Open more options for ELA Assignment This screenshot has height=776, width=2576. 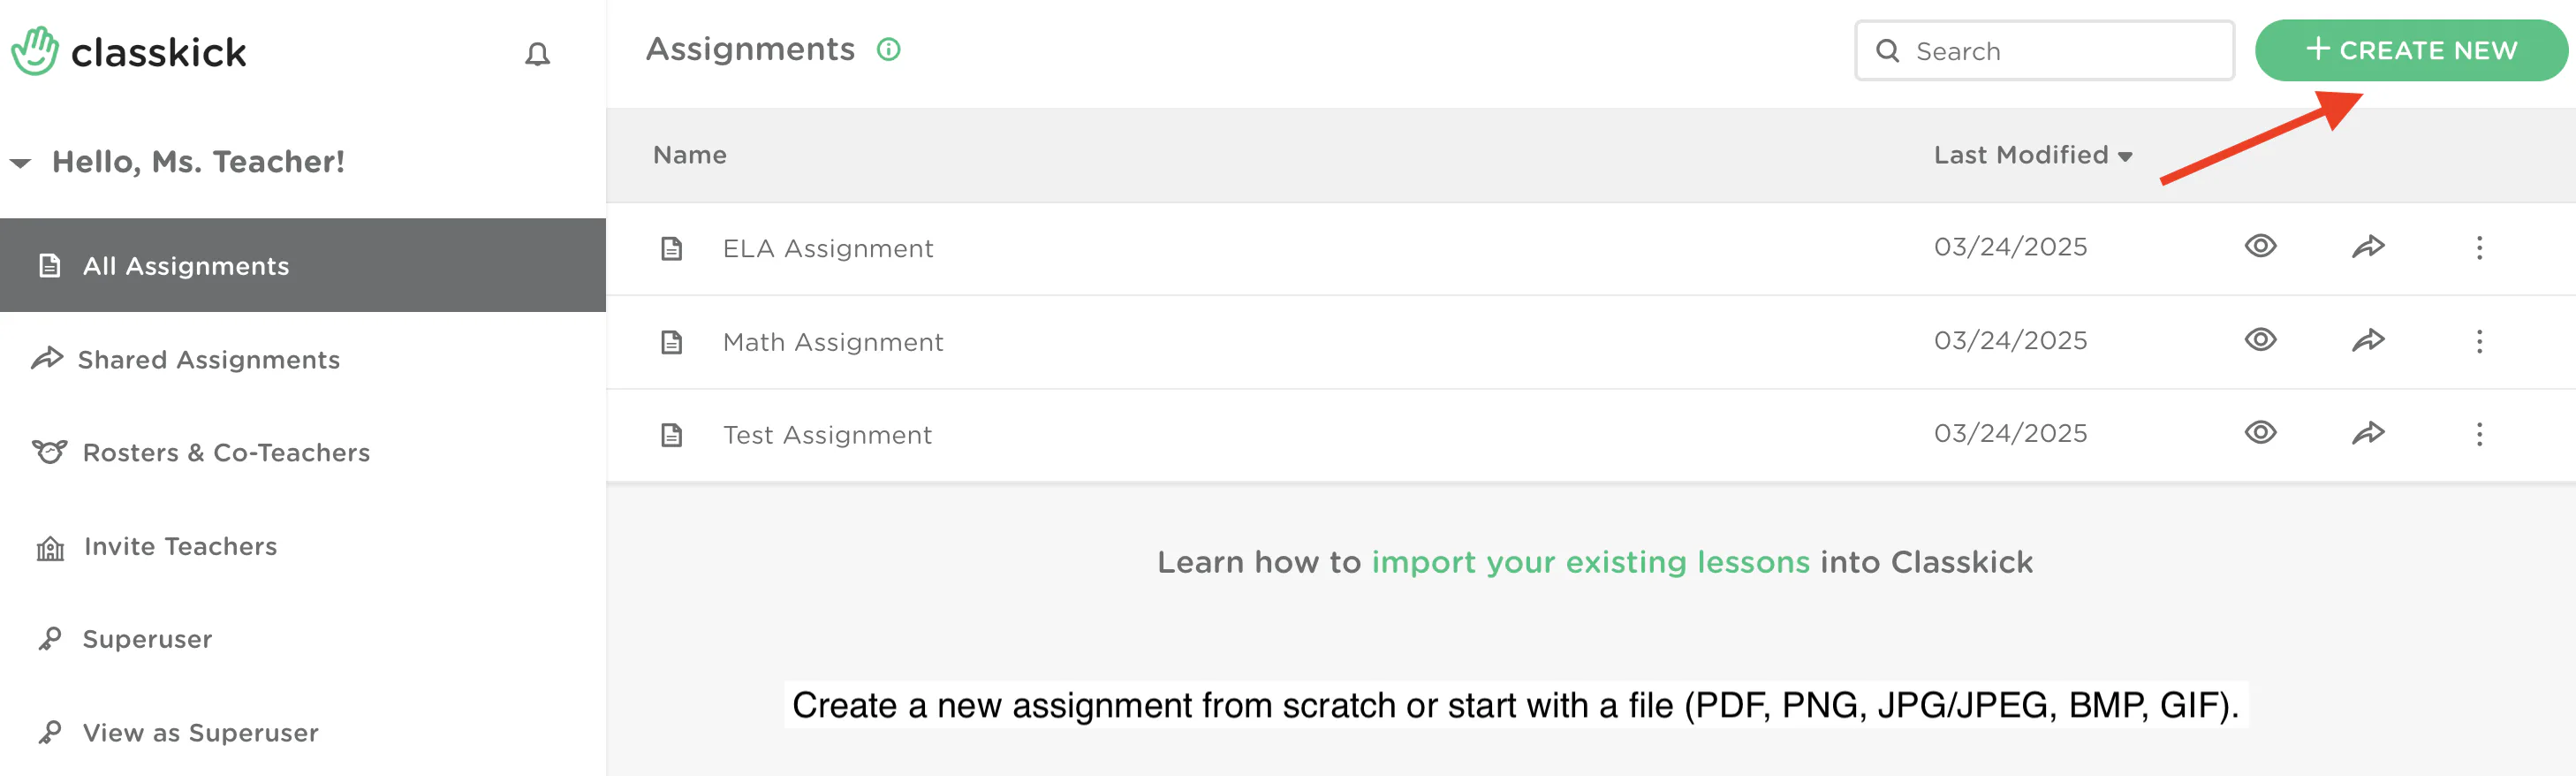pyautogui.click(x=2479, y=248)
